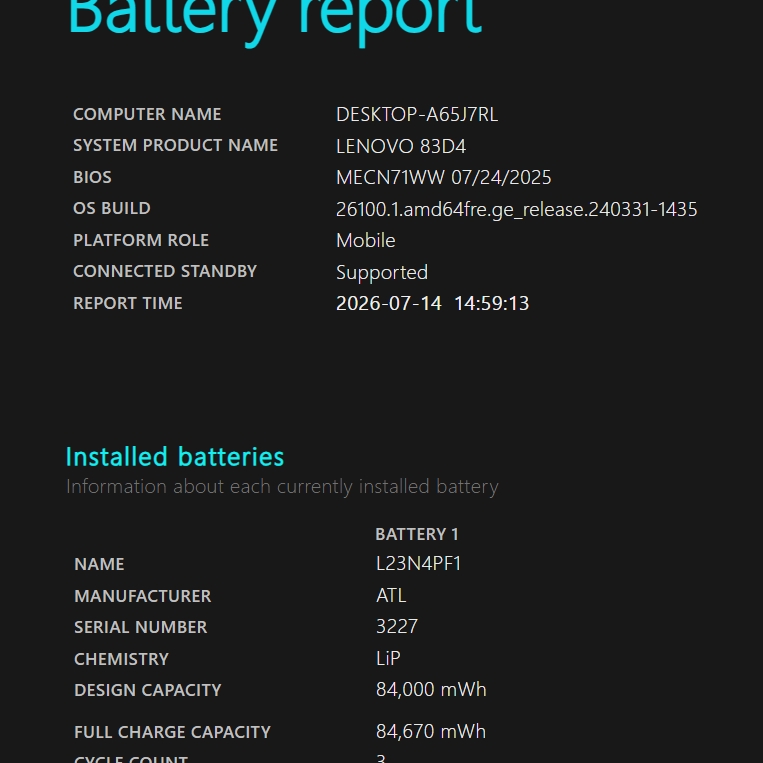763x763 pixels.
Task: Click the installed battery description subtitle
Action: tap(282, 487)
